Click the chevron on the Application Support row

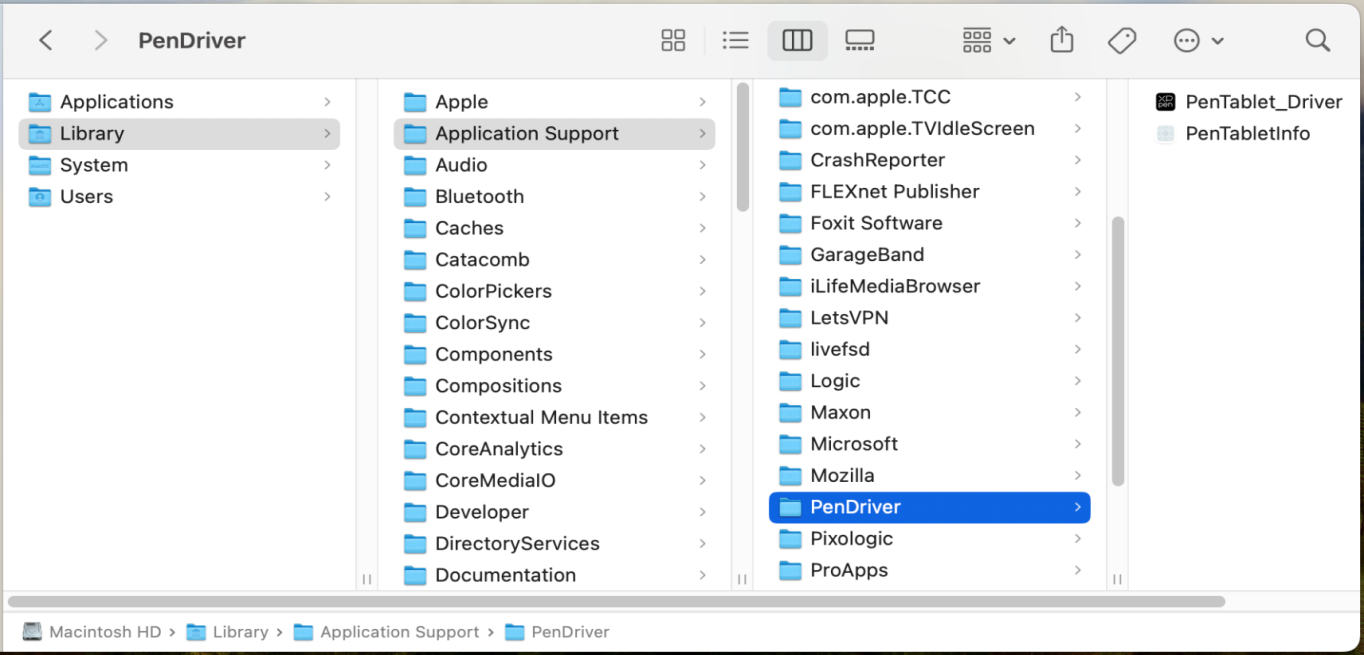[x=702, y=133]
